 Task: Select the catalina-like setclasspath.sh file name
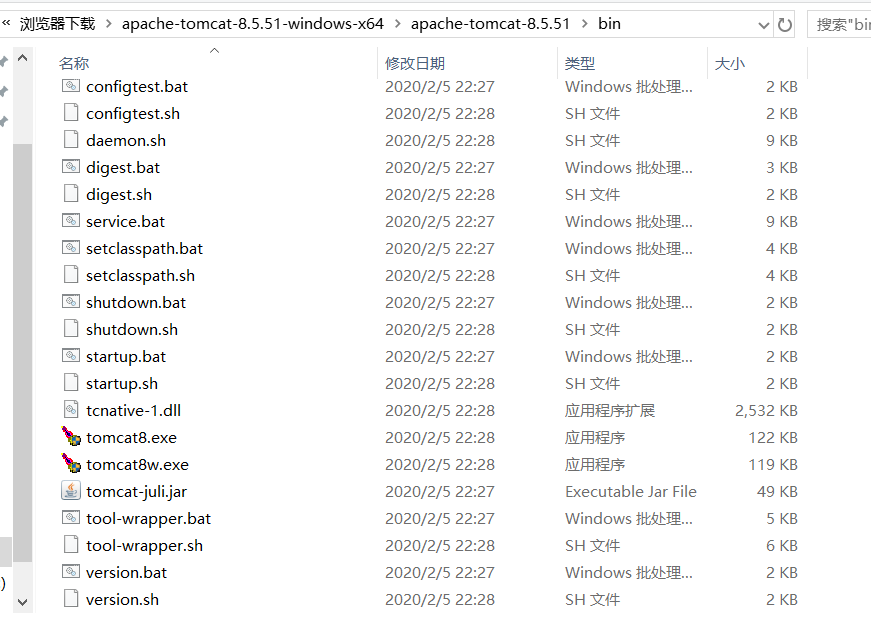click(141, 276)
